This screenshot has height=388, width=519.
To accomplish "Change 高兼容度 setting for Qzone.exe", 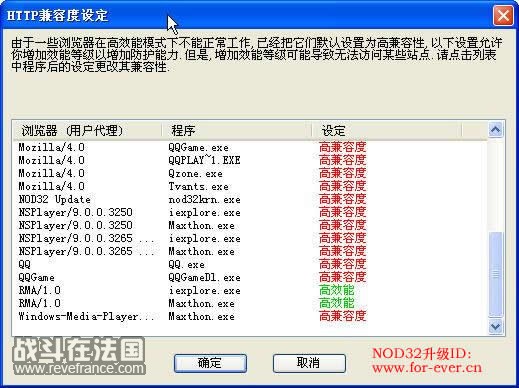I will click(342, 173).
